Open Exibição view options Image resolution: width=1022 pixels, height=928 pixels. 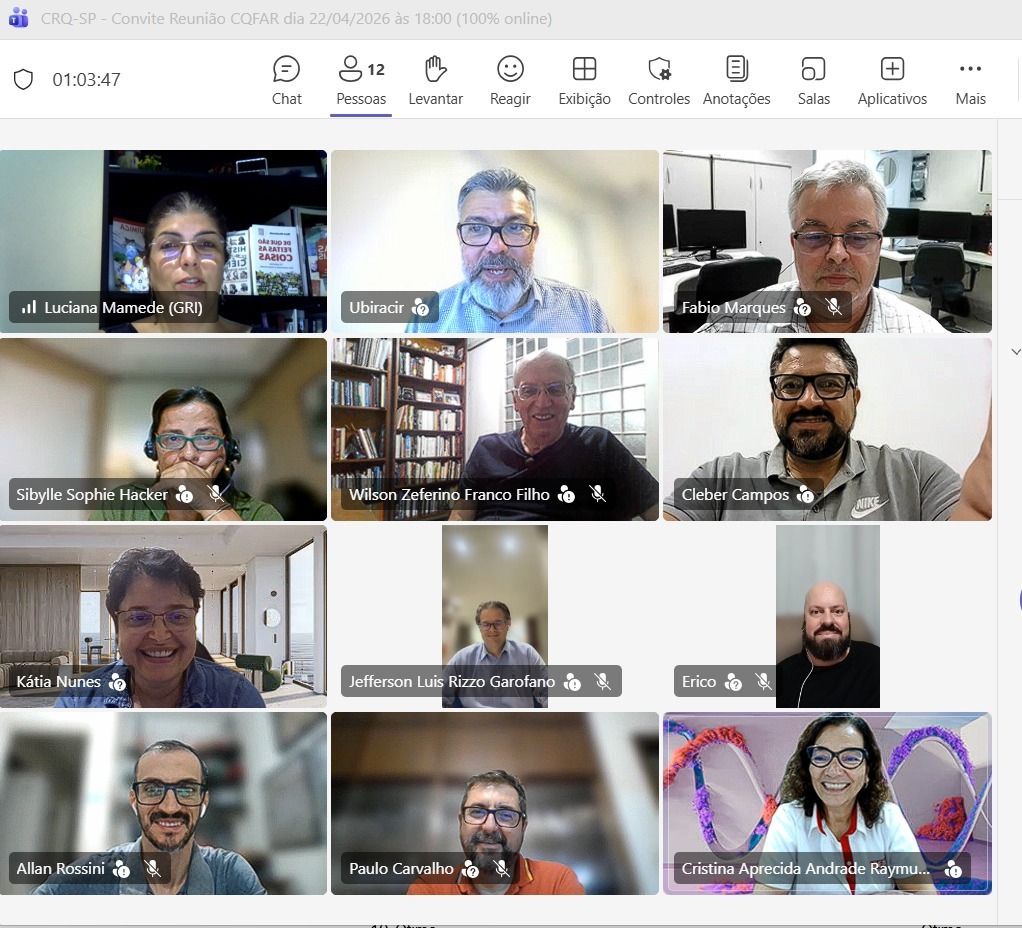(x=584, y=81)
